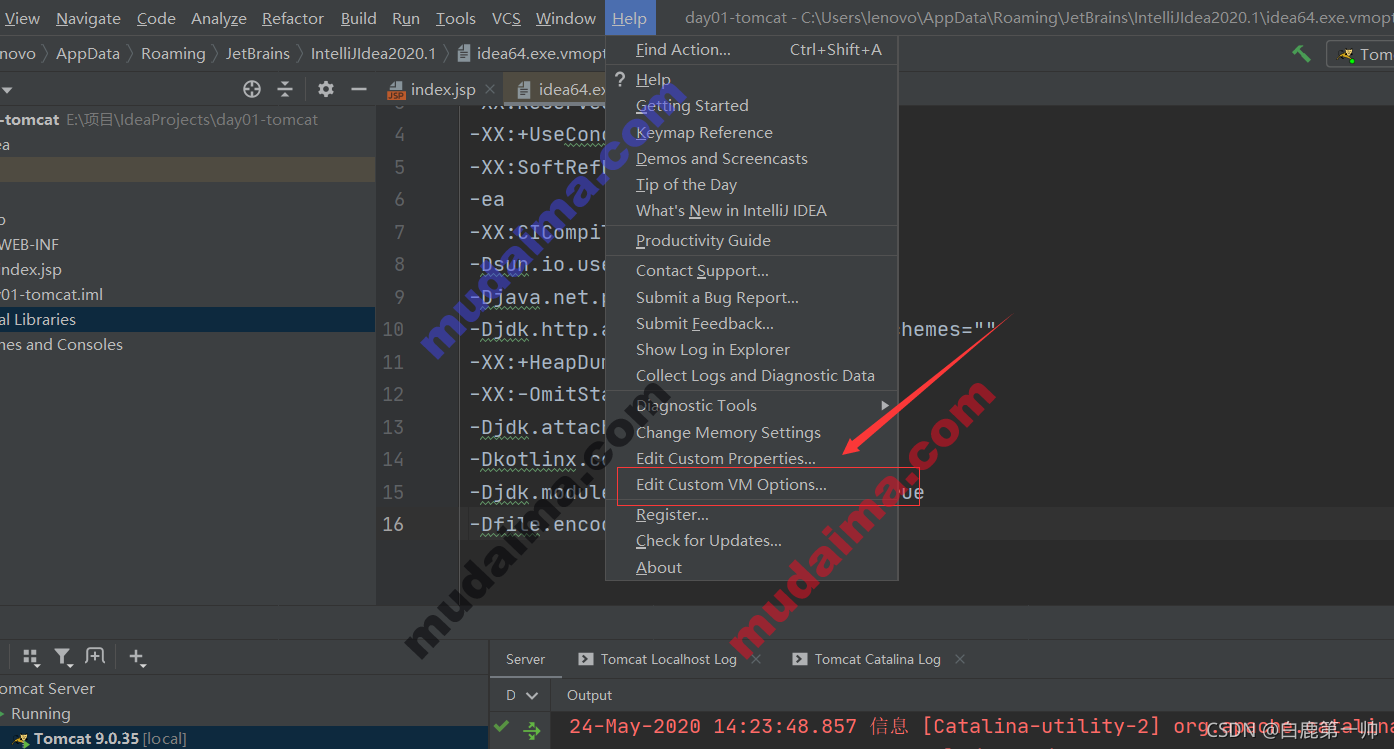Click the green scroll arrows icon
1394x749 pixels.
coord(533,729)
